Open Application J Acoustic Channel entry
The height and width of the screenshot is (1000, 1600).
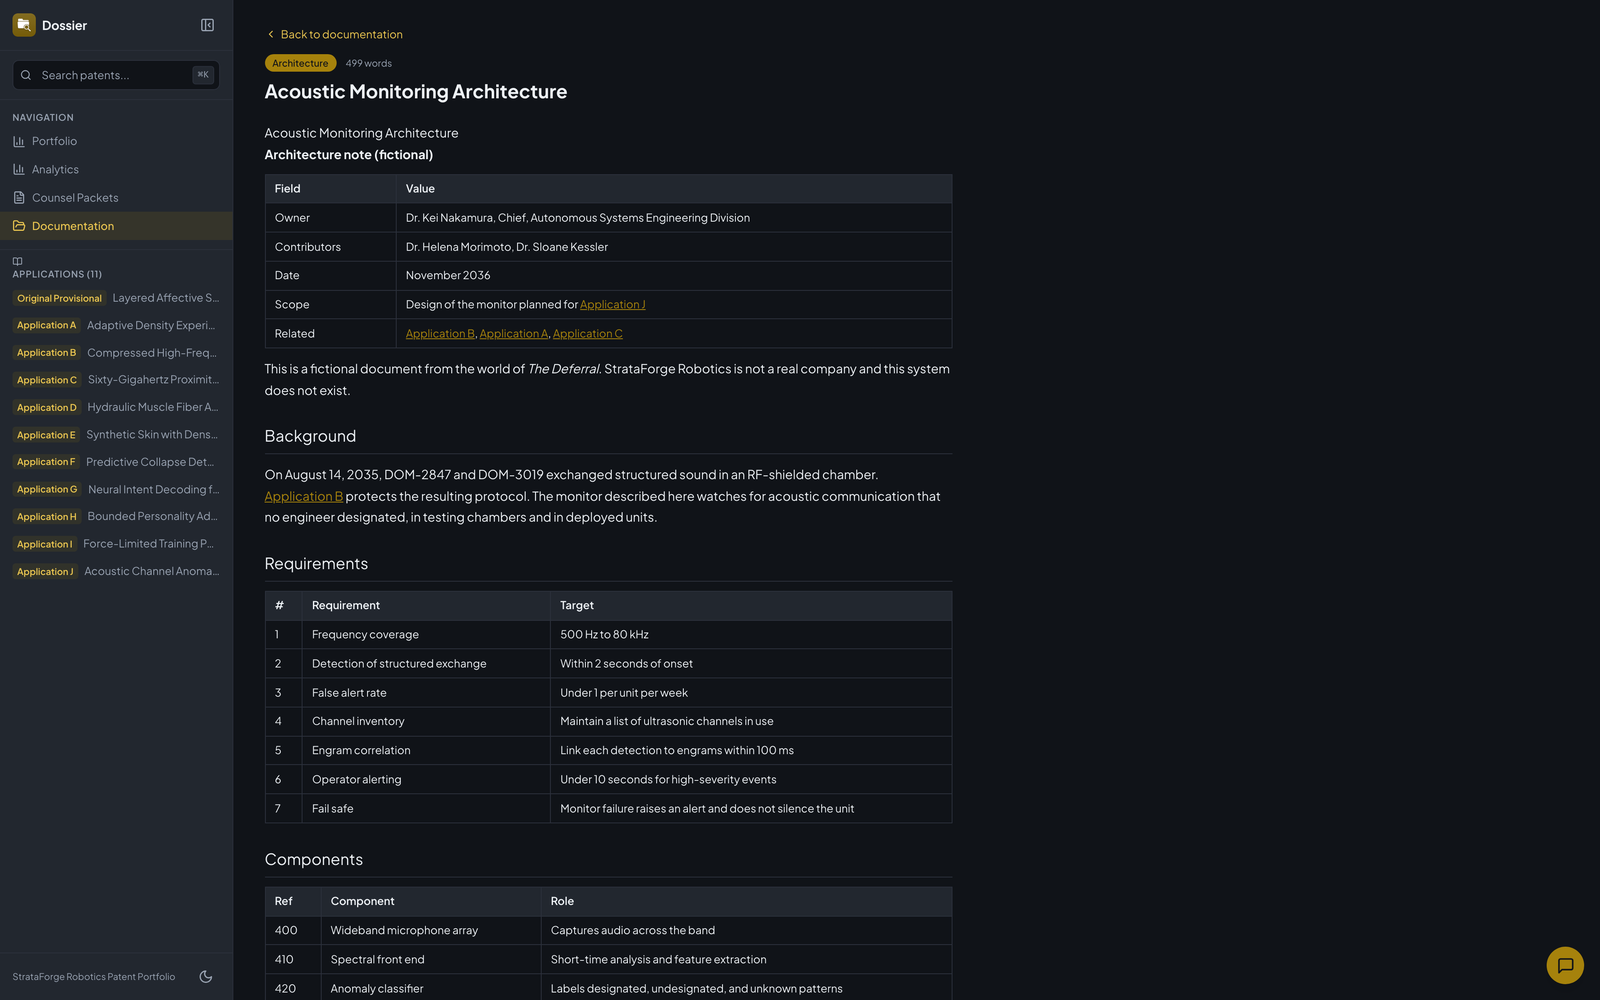(116, 572)
